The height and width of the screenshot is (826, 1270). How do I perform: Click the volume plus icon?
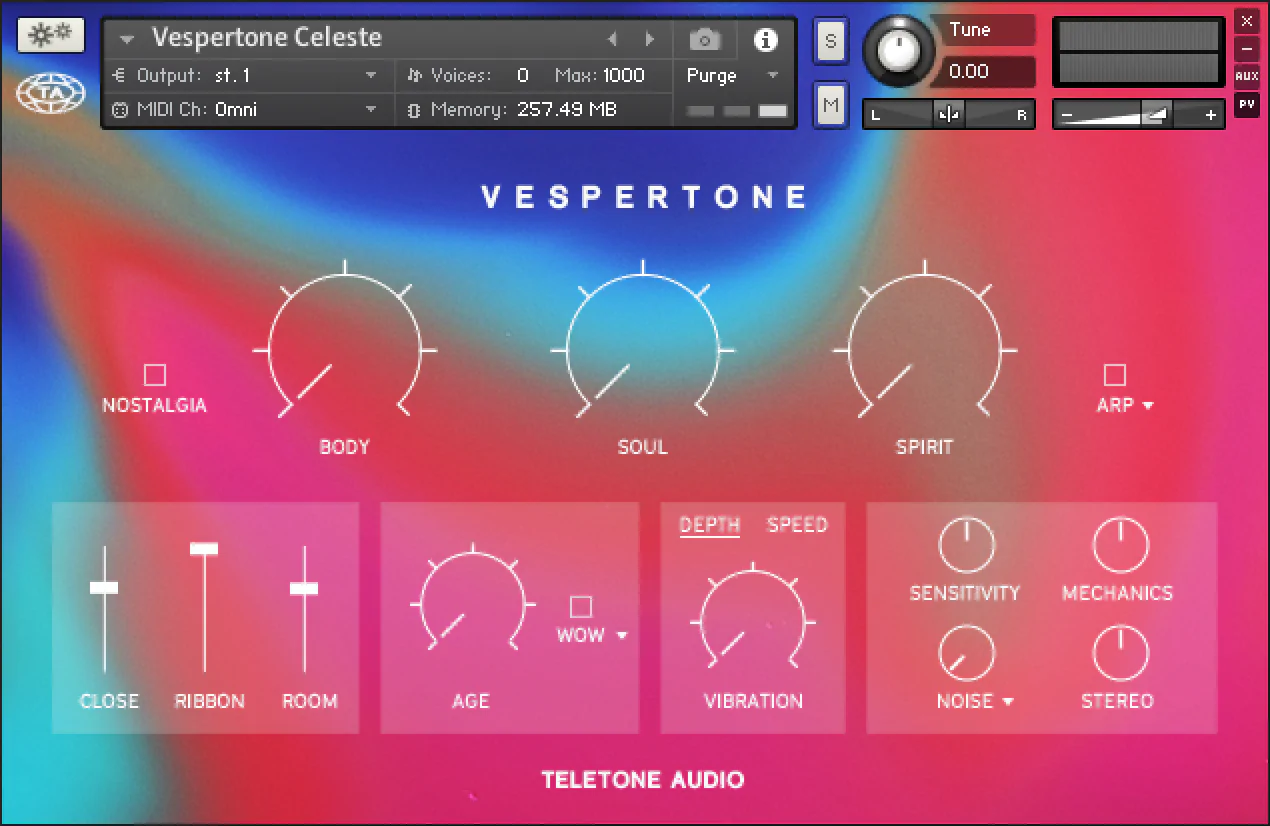[x=1211, y=115]
